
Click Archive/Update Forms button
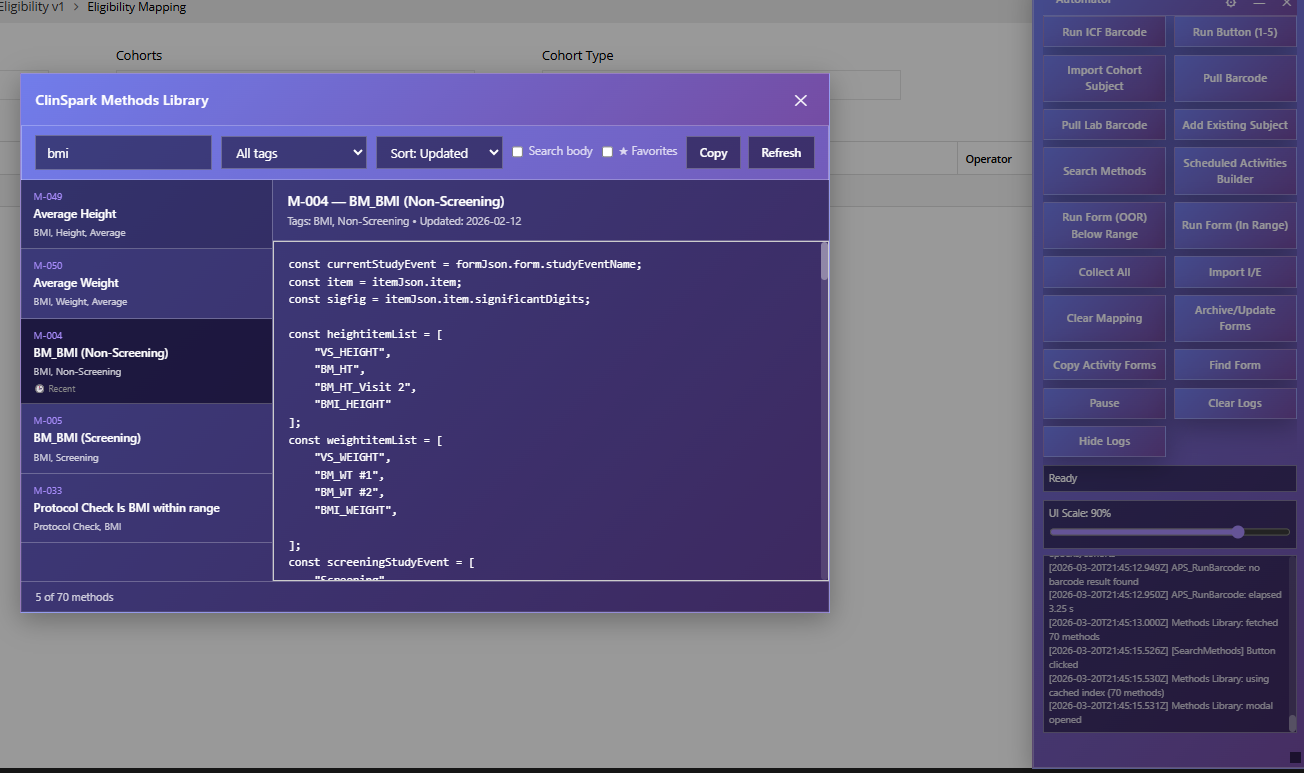click(1235, 318)
